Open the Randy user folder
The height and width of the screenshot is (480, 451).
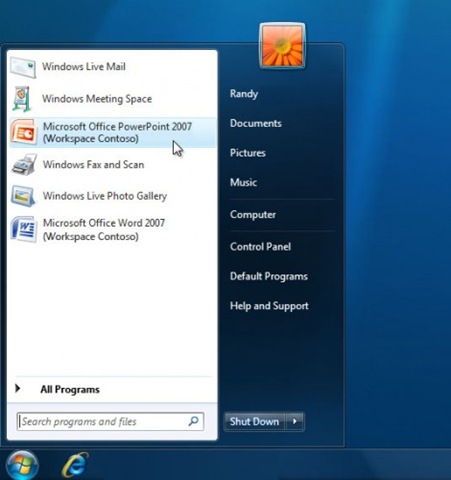click(244, 94)
